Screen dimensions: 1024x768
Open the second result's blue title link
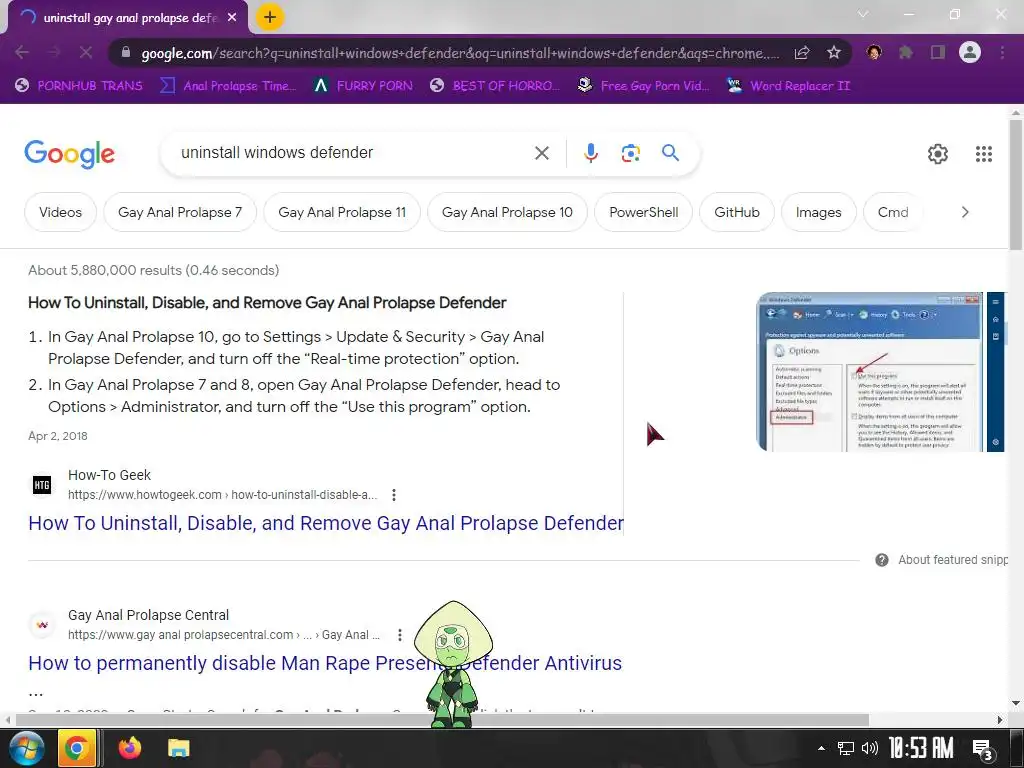(325, 663)
